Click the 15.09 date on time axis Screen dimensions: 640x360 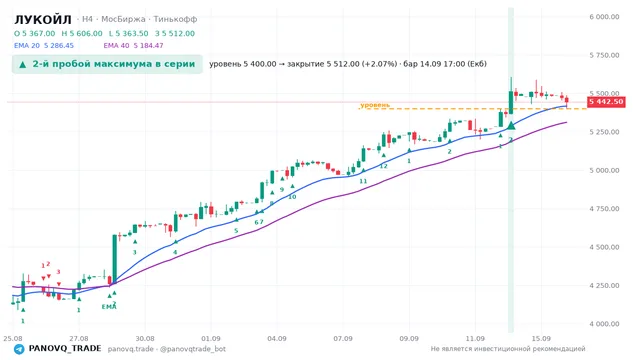point(541,338)
